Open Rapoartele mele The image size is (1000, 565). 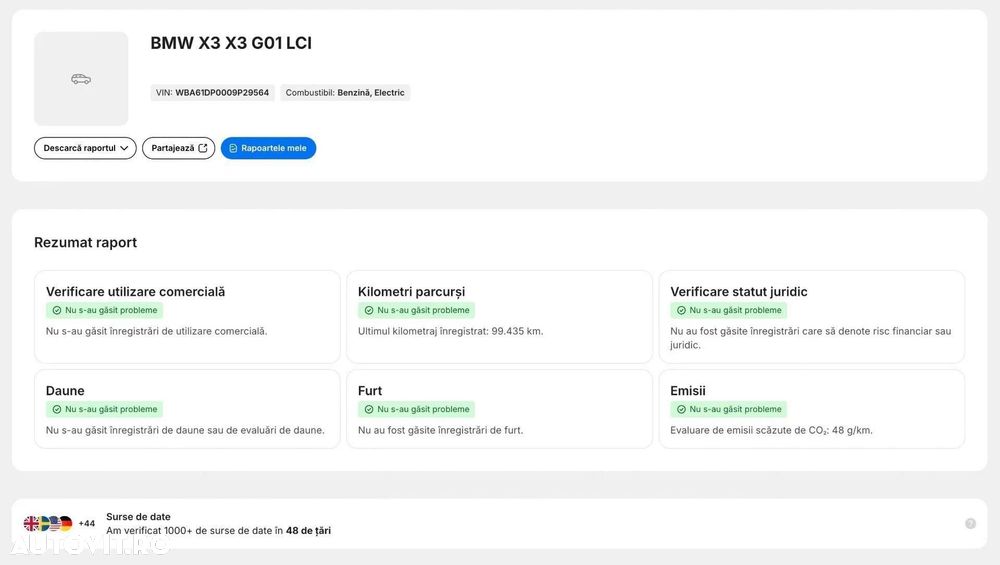[x=268, y=148]
